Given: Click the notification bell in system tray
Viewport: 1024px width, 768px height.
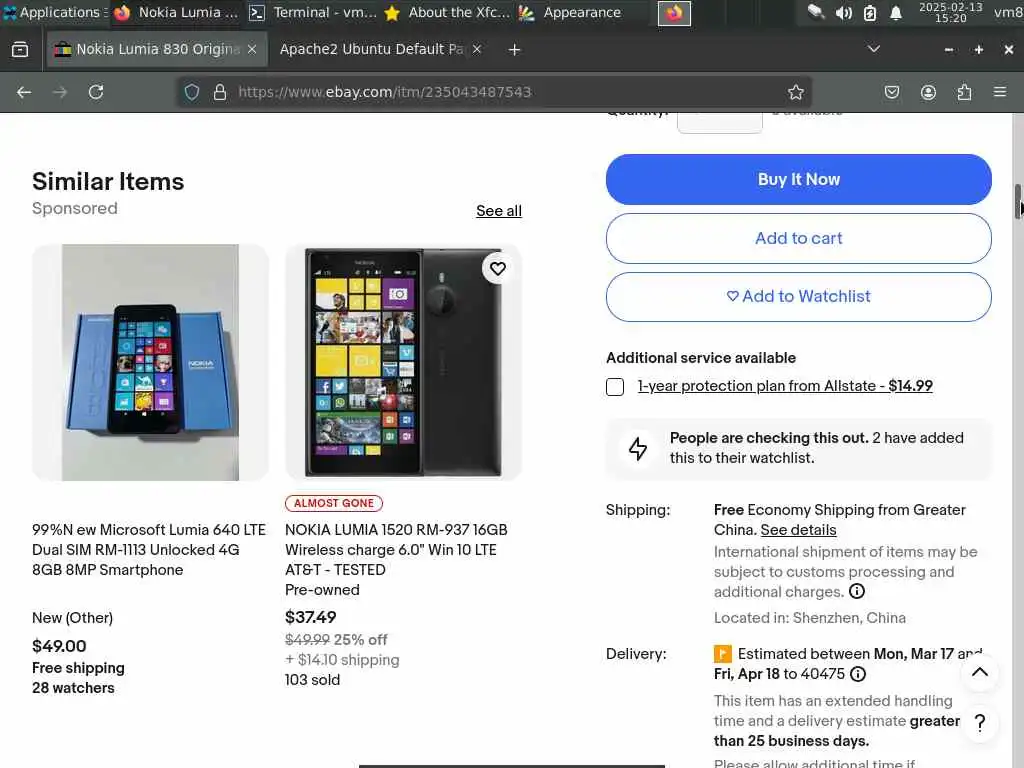Looking at the screenshot, I should tap(896, 12).
